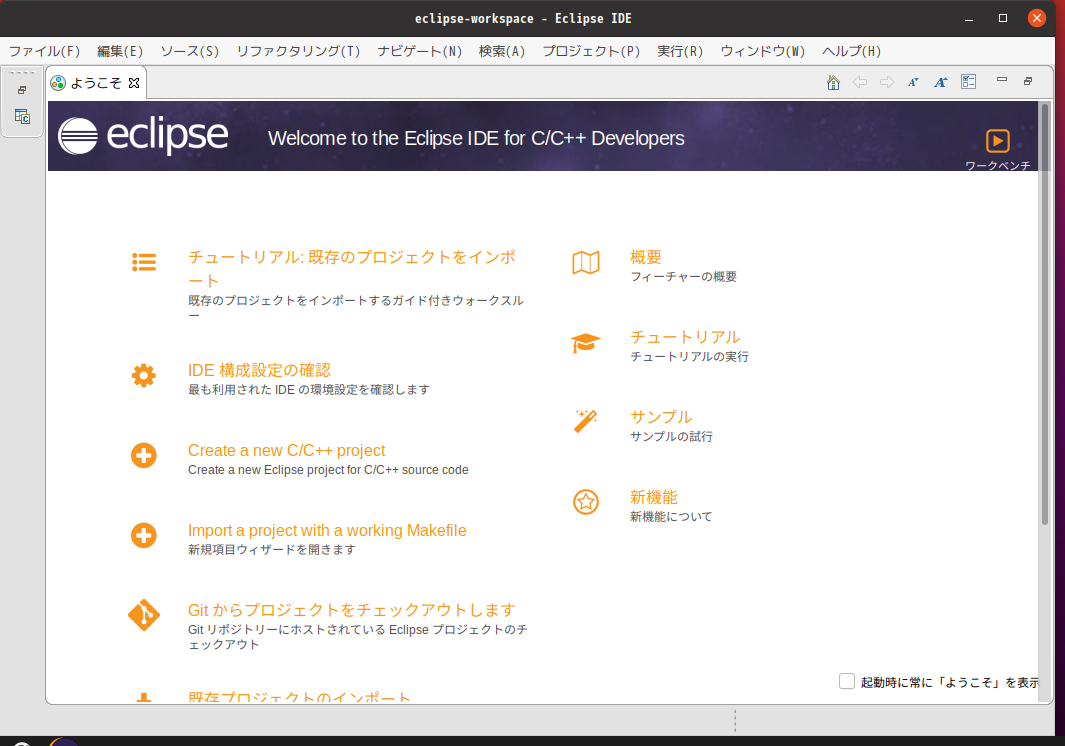The image size is (1065, 746).
Task: Open the 概要 overview link
Action: pos(645,257)
